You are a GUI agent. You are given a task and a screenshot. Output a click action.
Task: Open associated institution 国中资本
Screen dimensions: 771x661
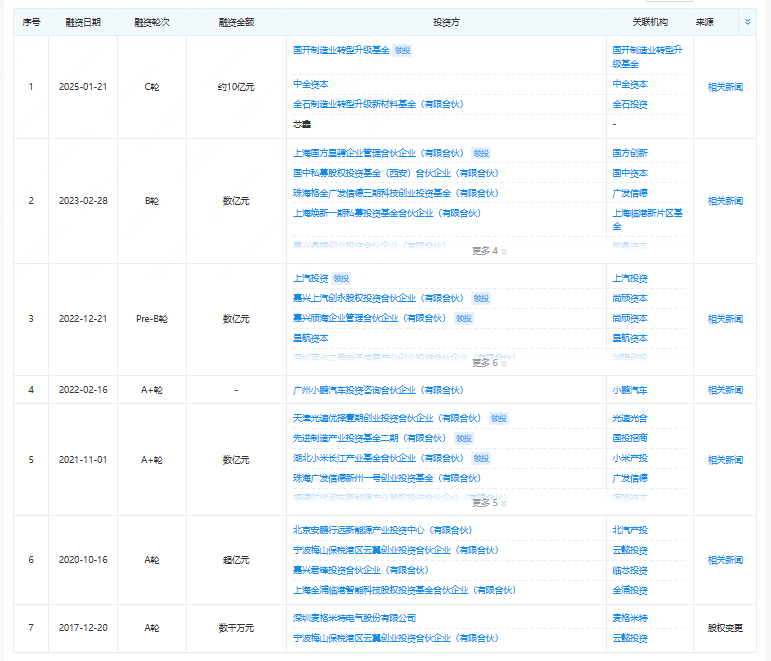pyautogui.click(x=630, y=173)
